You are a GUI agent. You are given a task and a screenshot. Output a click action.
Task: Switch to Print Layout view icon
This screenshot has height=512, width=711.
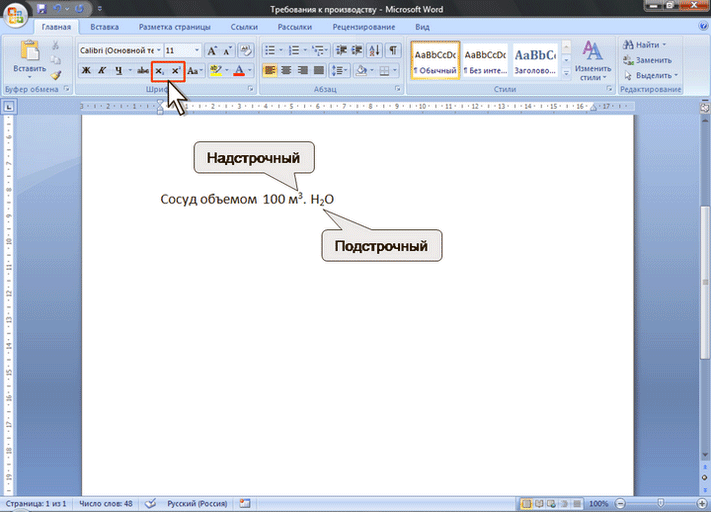coord(526,503)
